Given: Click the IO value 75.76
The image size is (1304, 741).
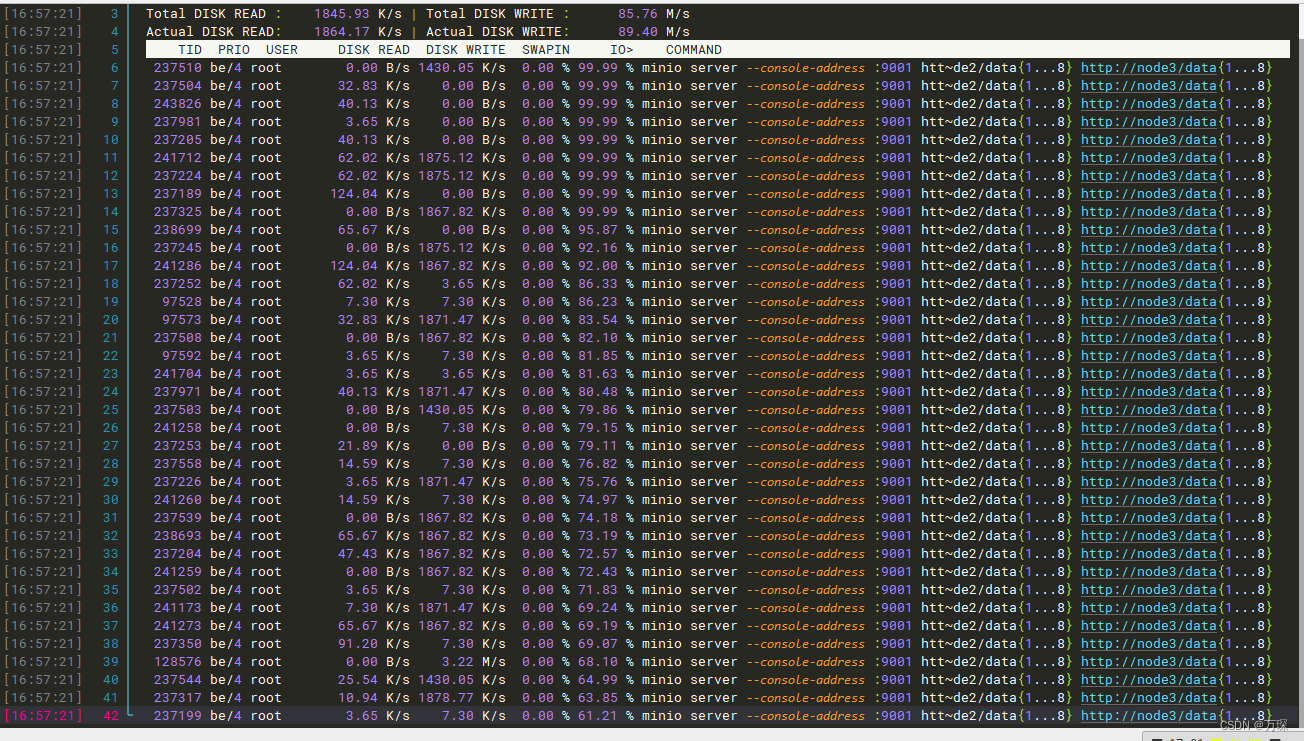Looking at the screenshot, I should click(x=598, y=482).
